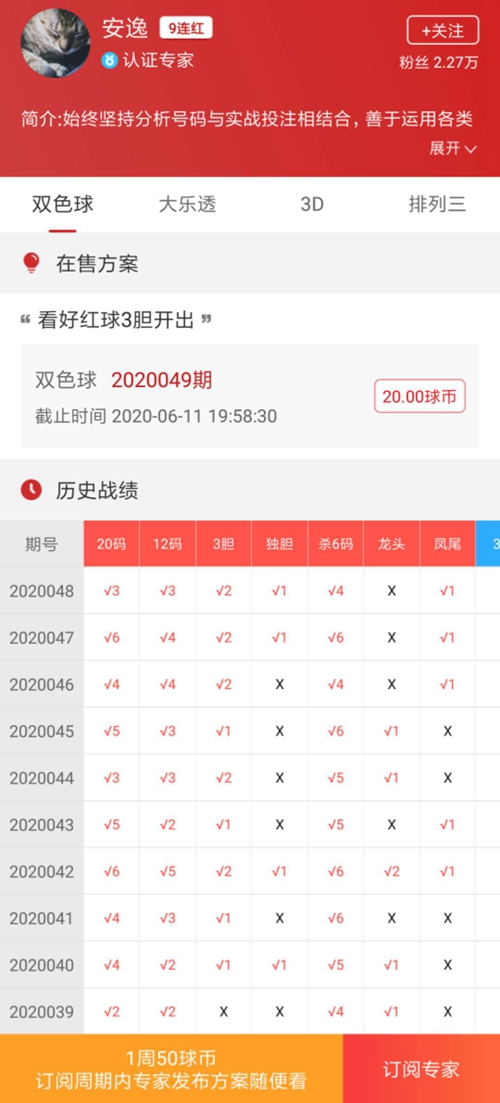Tap the partially visible blue column header

[488, 544]
